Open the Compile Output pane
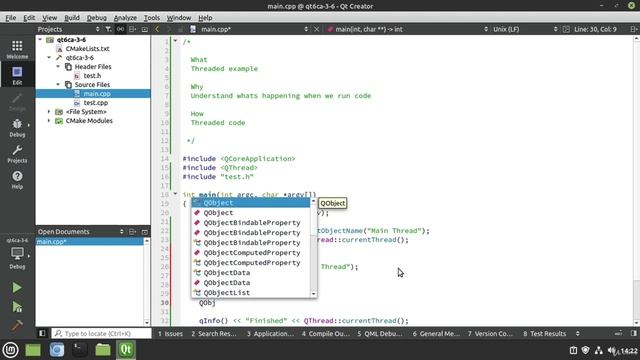The image size is (640, 360). pos(326,333)
